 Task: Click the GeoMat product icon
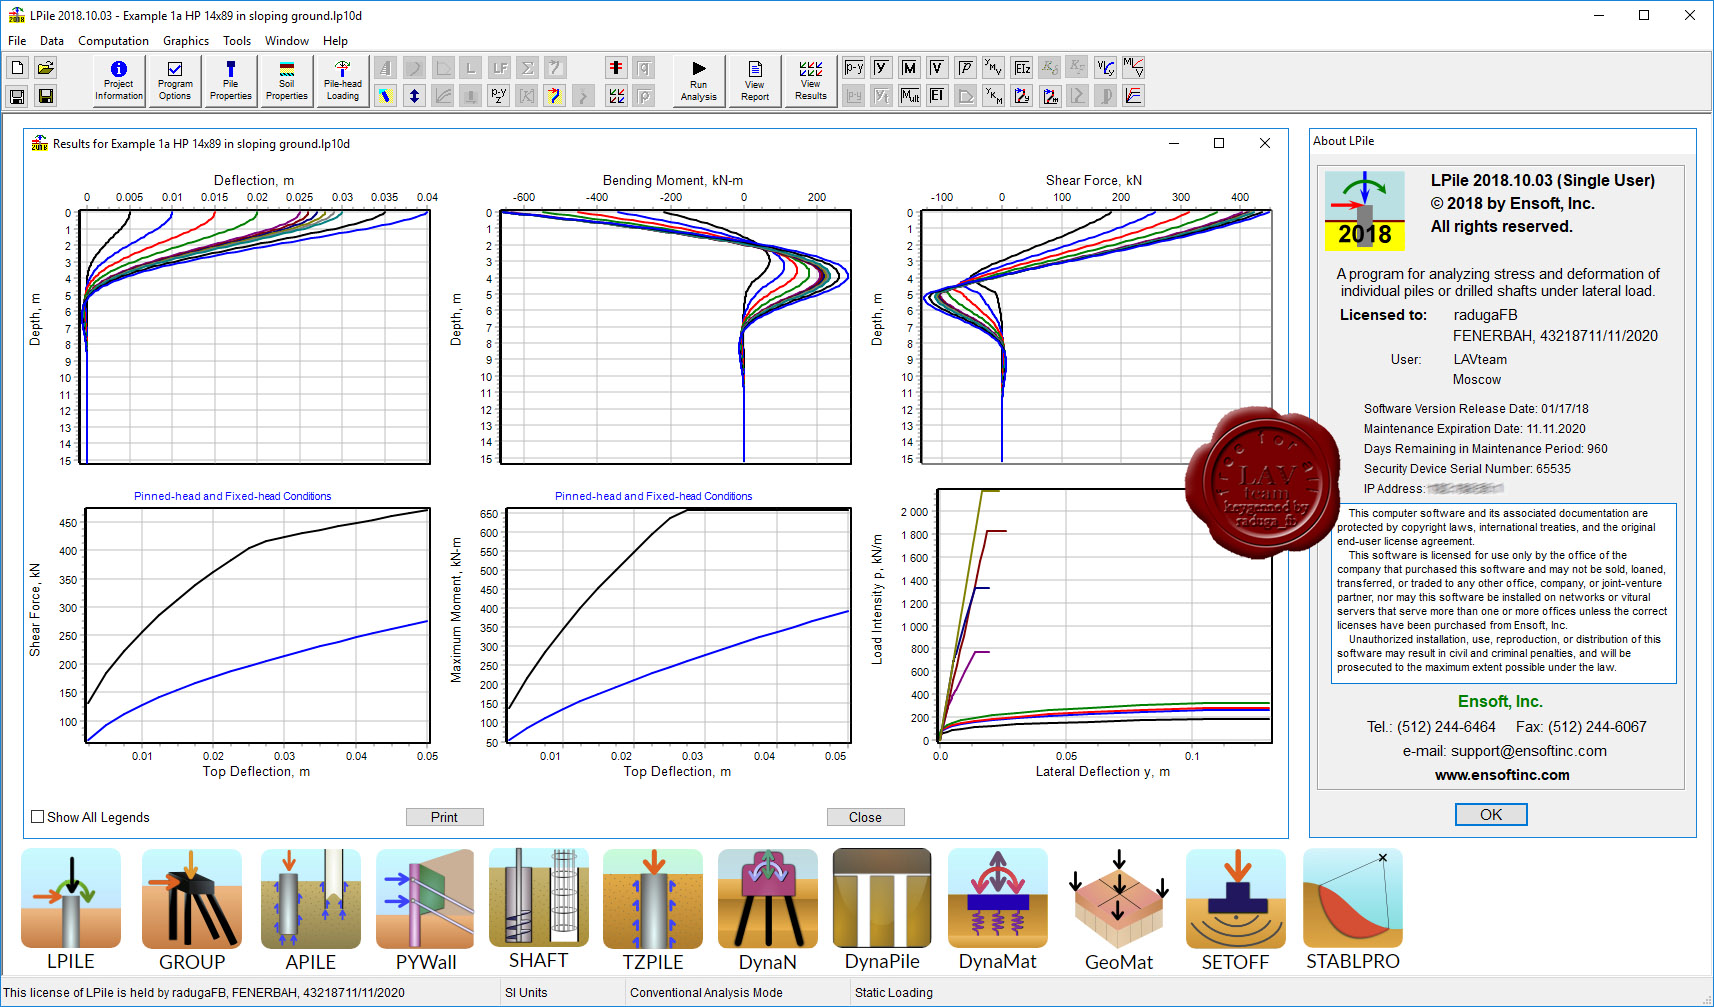point(1119,898)
